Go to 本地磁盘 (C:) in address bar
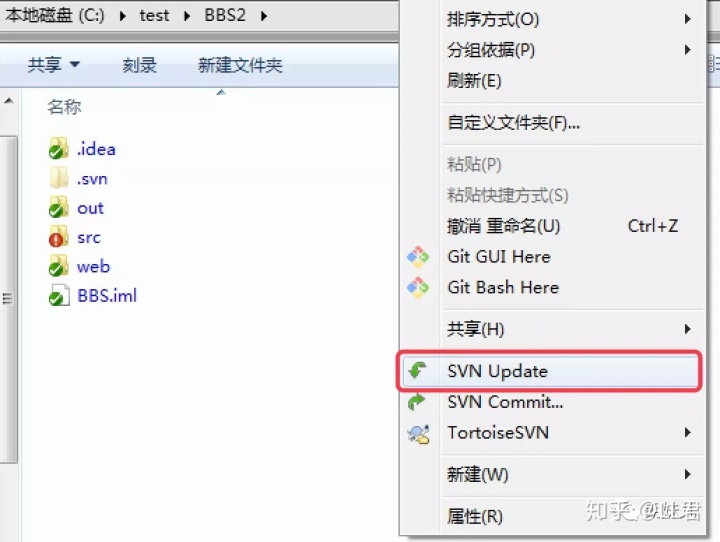Screen dimensions: 720x542 tap(55, 16)
